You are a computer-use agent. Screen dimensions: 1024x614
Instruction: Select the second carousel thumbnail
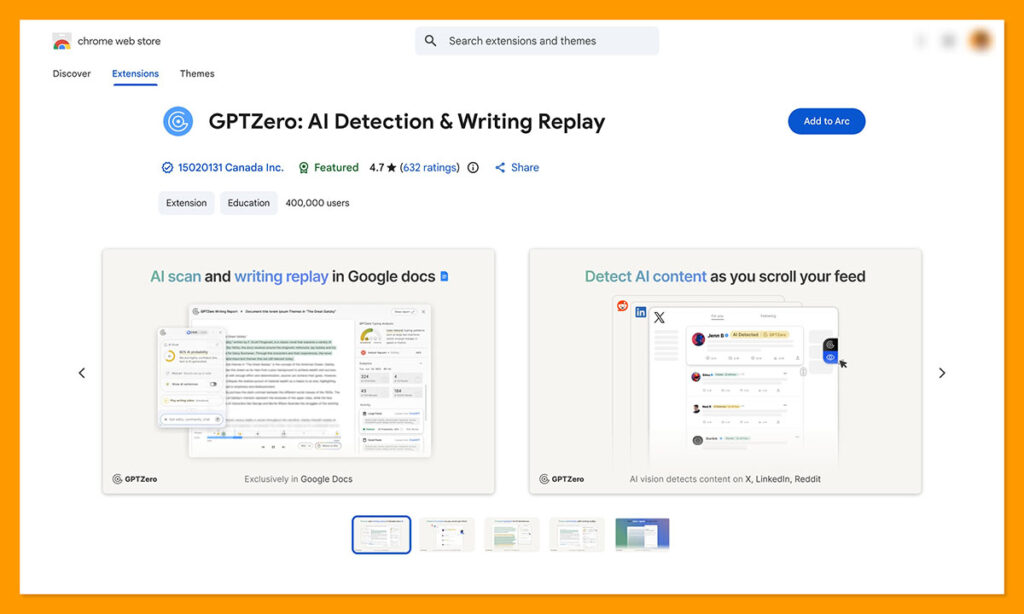tap(447, 535)
